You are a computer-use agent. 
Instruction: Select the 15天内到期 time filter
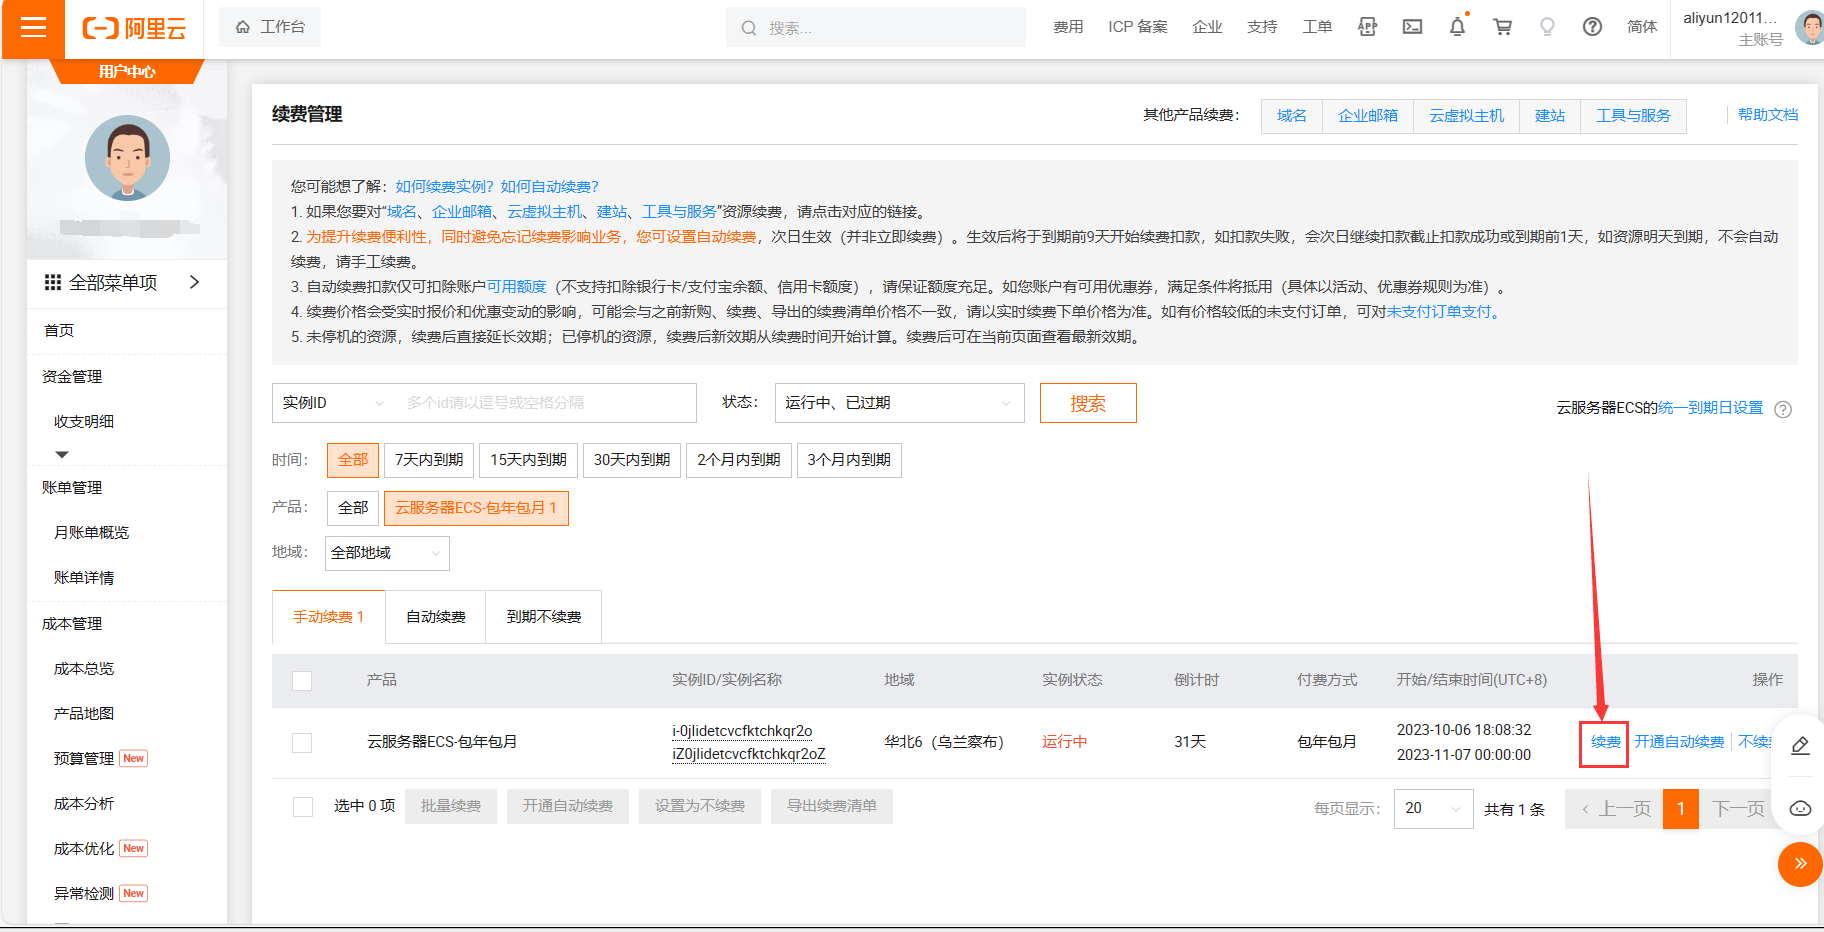pyautogui.click(x=528, y=460)
